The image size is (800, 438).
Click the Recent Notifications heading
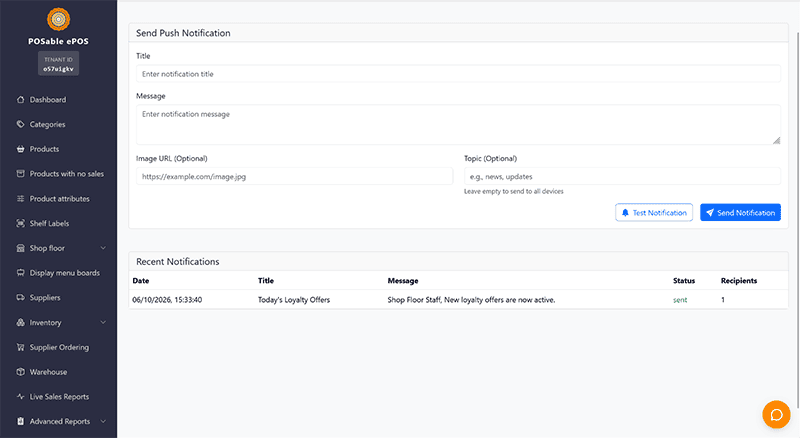[178, 261]
